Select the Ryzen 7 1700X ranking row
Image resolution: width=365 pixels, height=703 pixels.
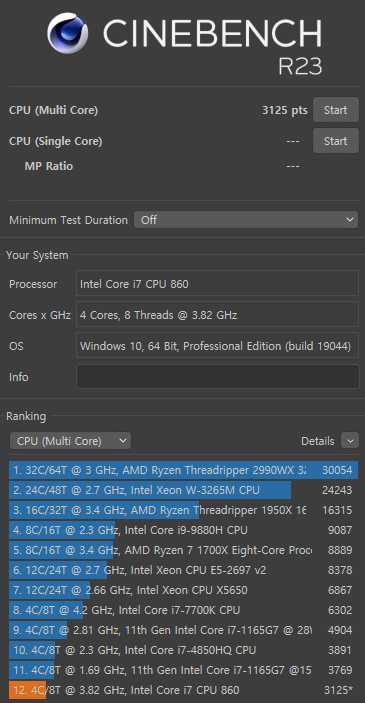(x=183, y=550)
